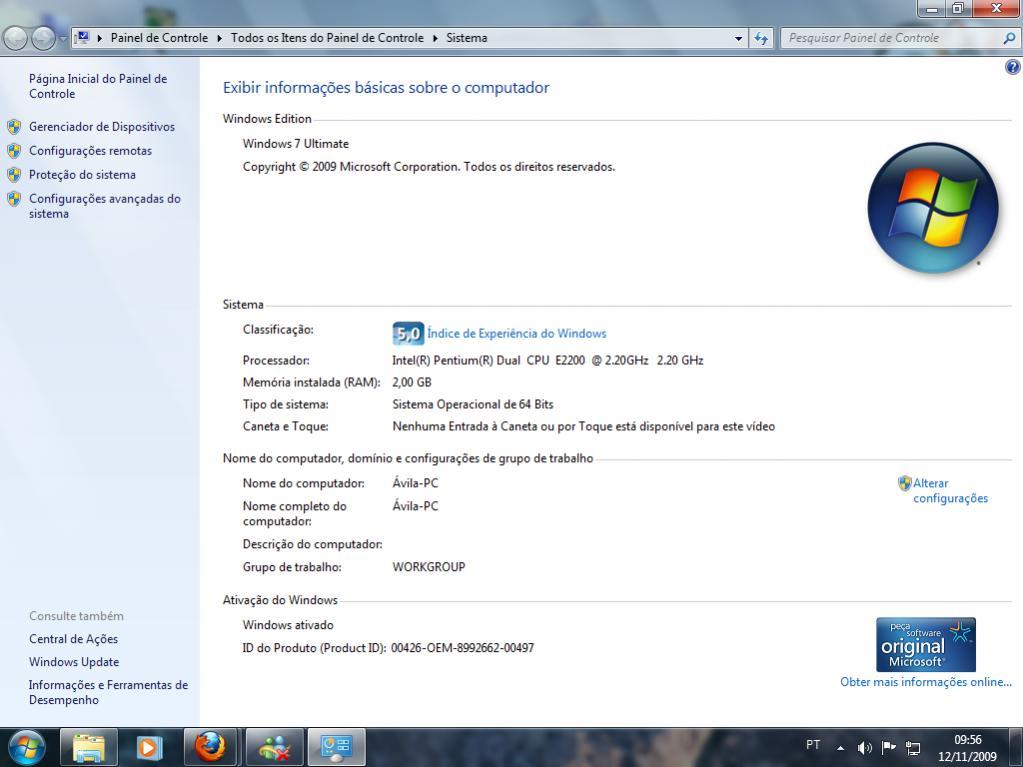Click shield icon beside Configurações avançadas do sistema

click(14, 199)
